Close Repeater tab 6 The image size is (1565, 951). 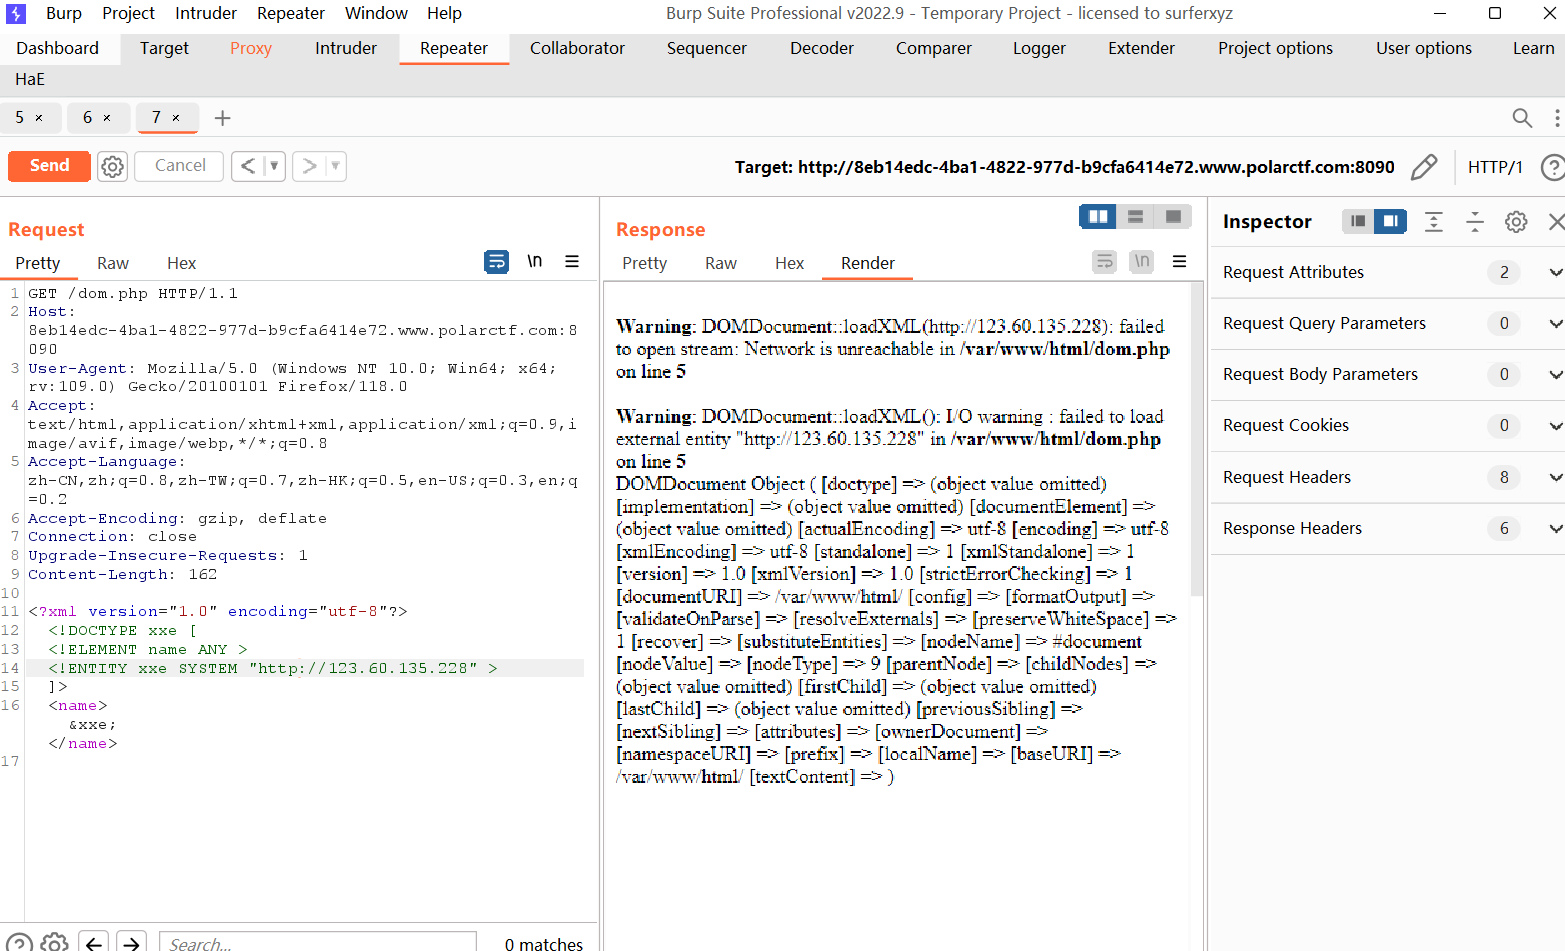coord(107,118)
